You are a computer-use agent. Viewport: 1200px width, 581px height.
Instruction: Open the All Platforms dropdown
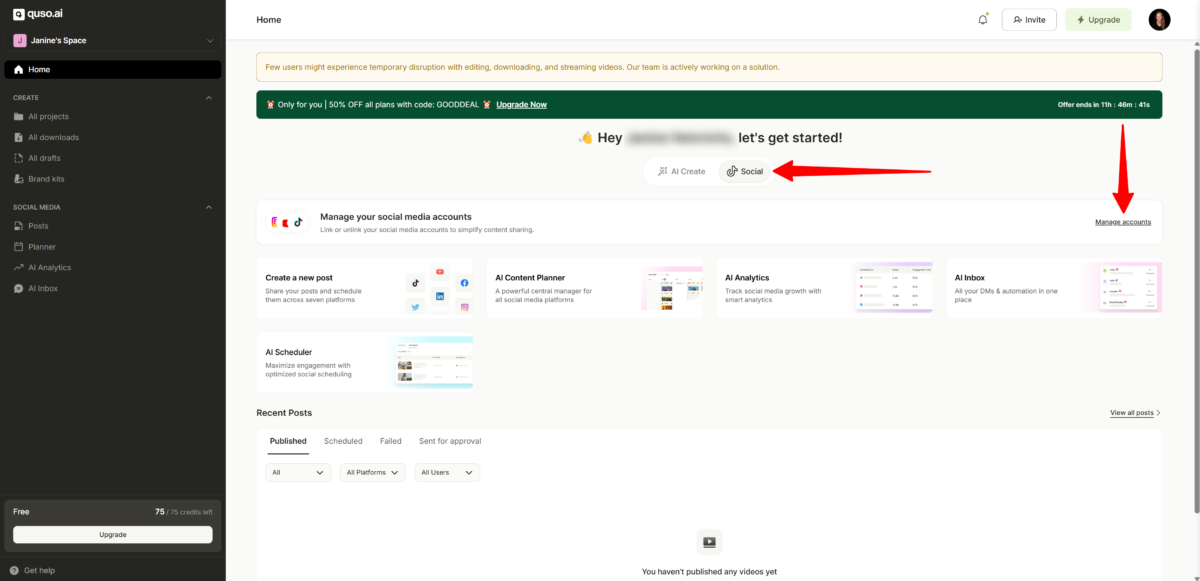(373, 472)
